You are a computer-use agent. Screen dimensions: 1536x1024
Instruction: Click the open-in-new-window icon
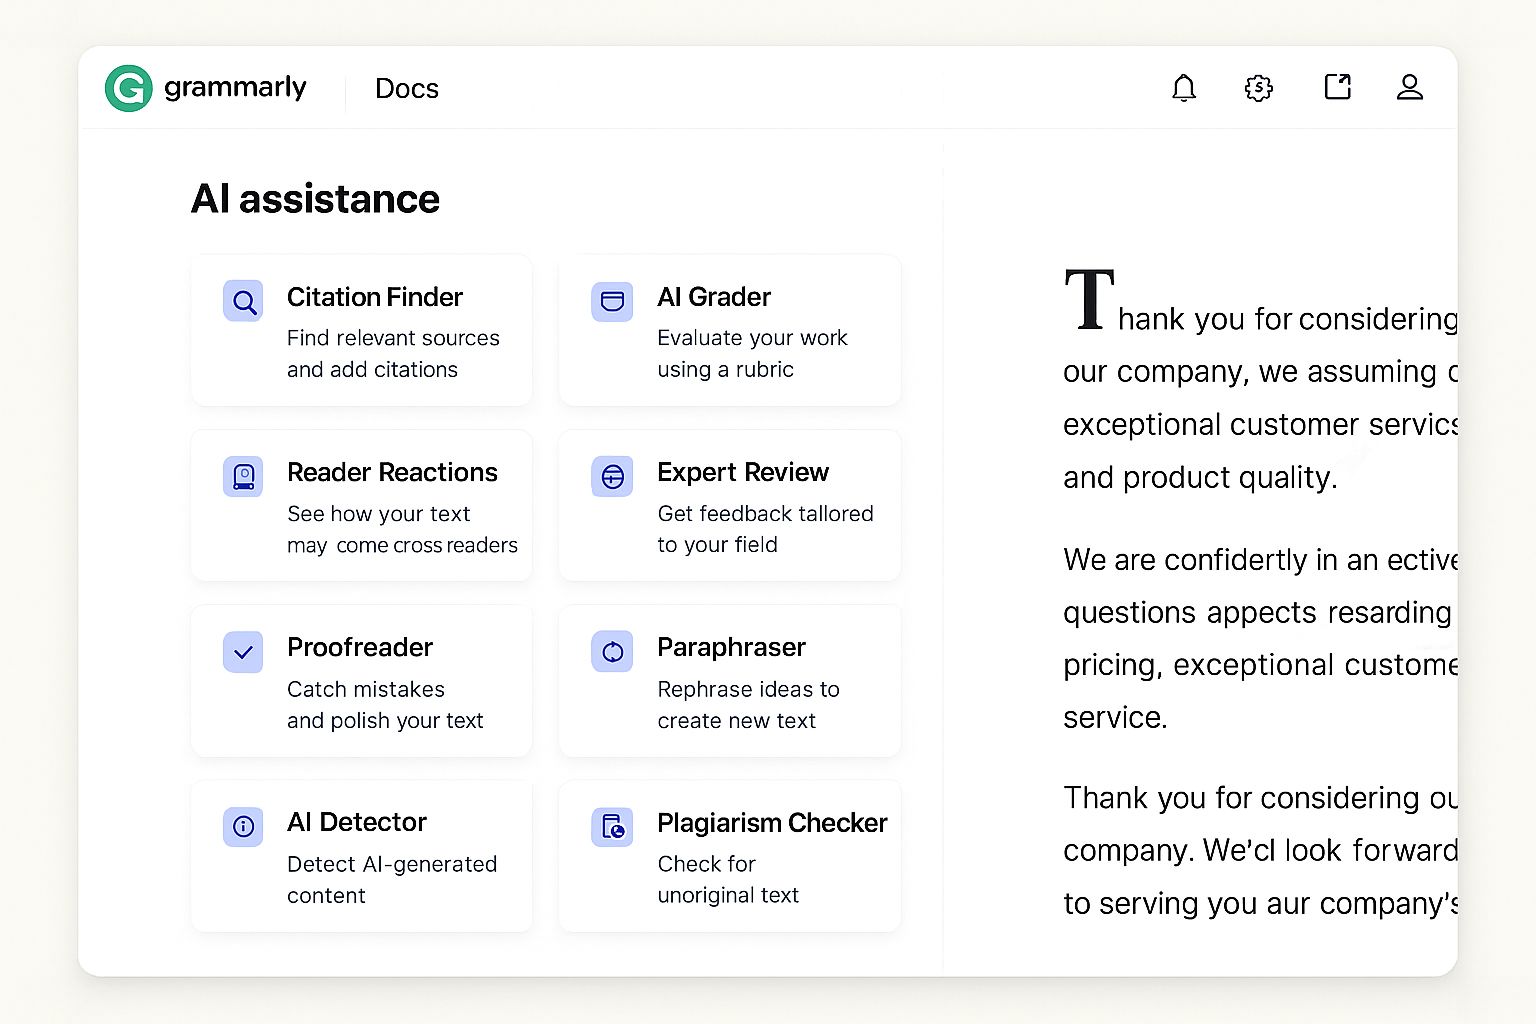1337,87
